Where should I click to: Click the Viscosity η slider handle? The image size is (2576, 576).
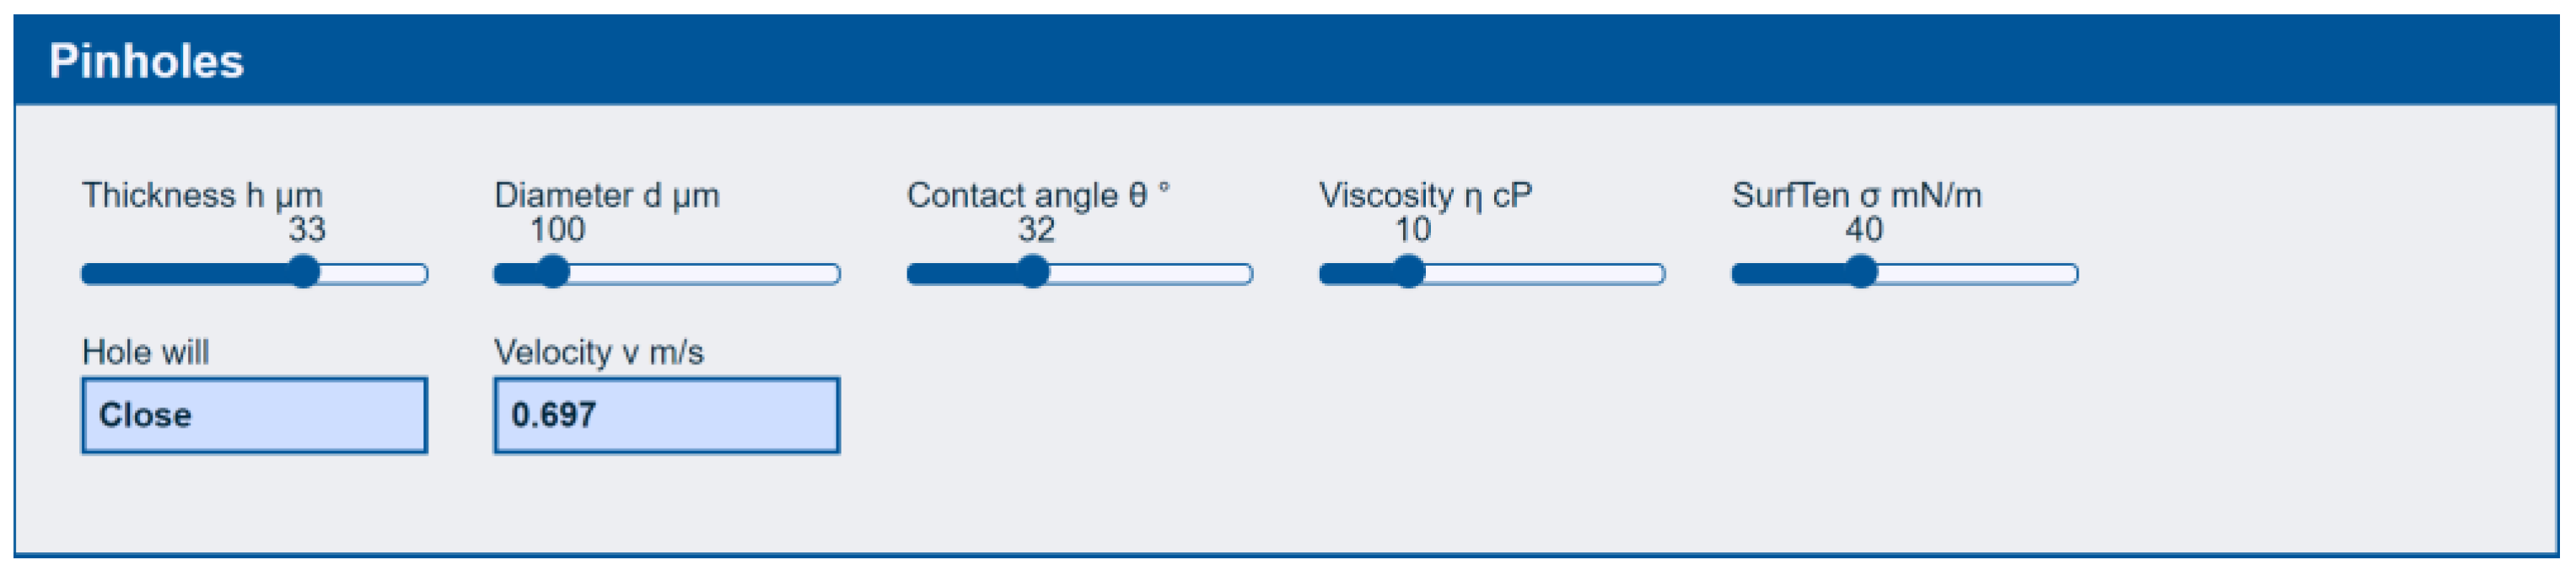coord(1409,273)
